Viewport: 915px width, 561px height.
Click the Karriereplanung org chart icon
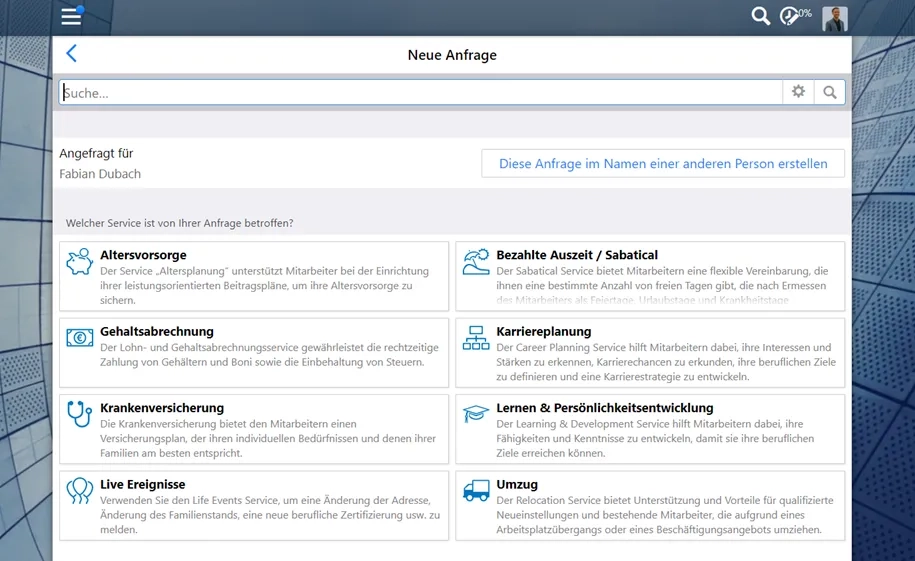(x=476, y=338)
